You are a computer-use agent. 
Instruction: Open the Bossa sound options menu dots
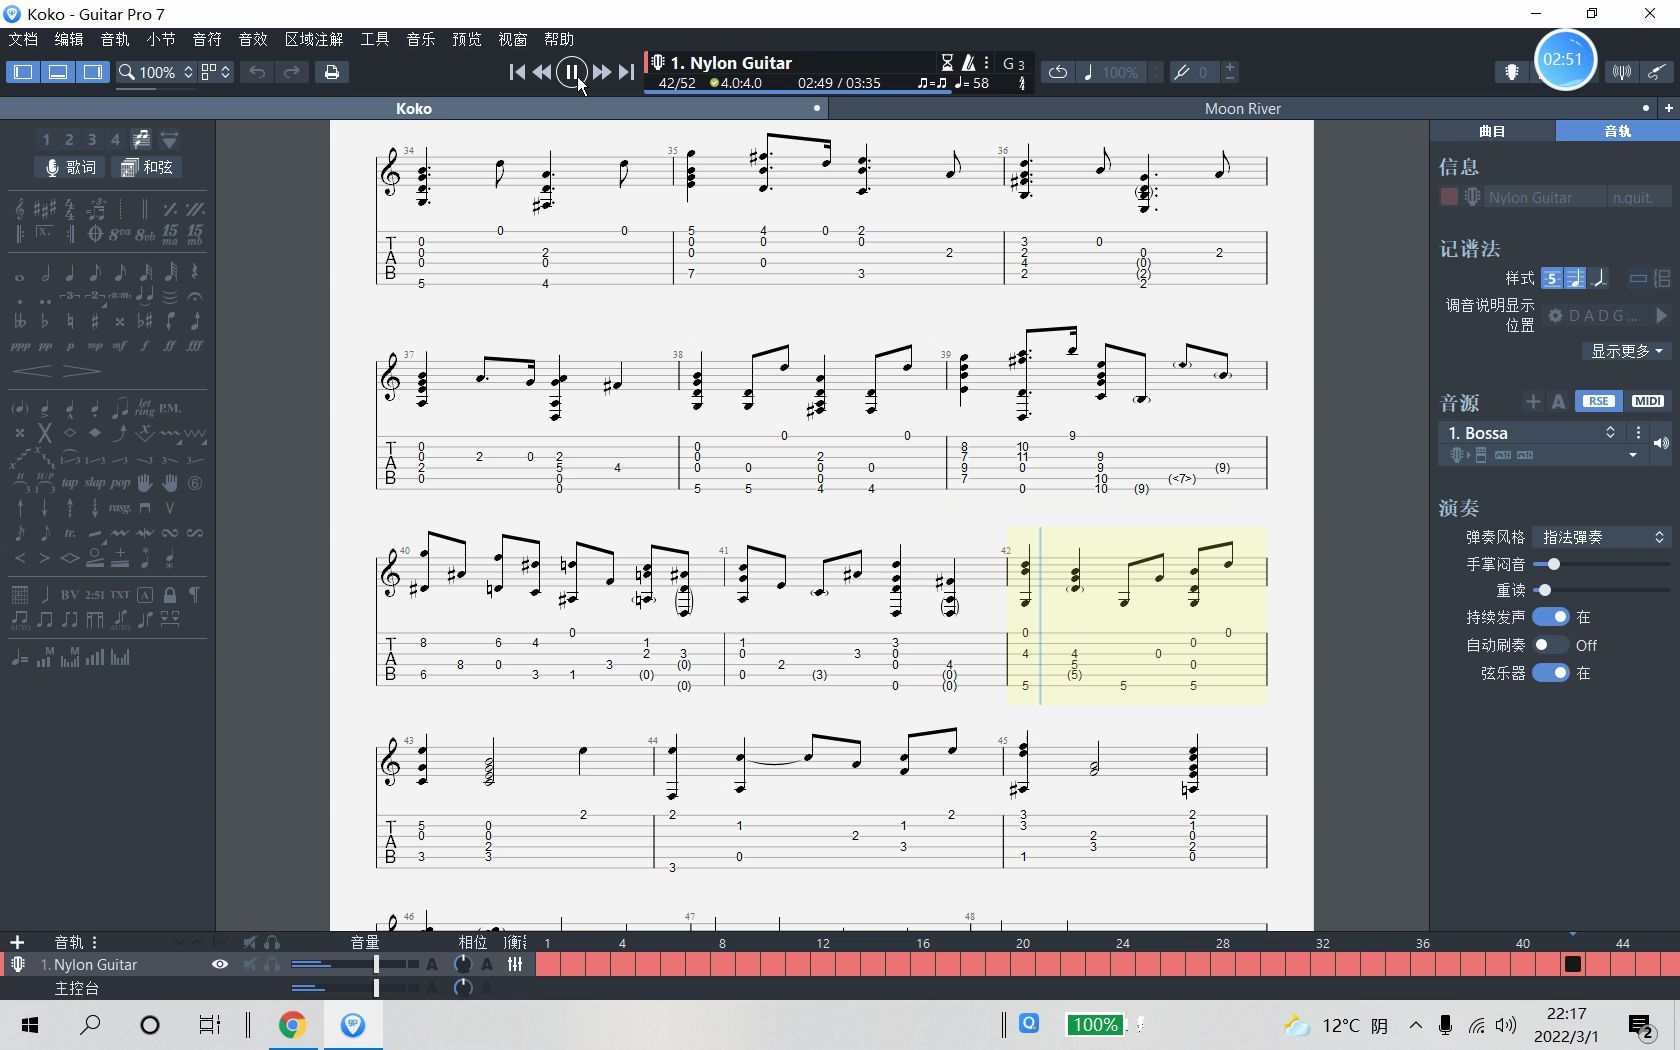[x=1638, y=432]
